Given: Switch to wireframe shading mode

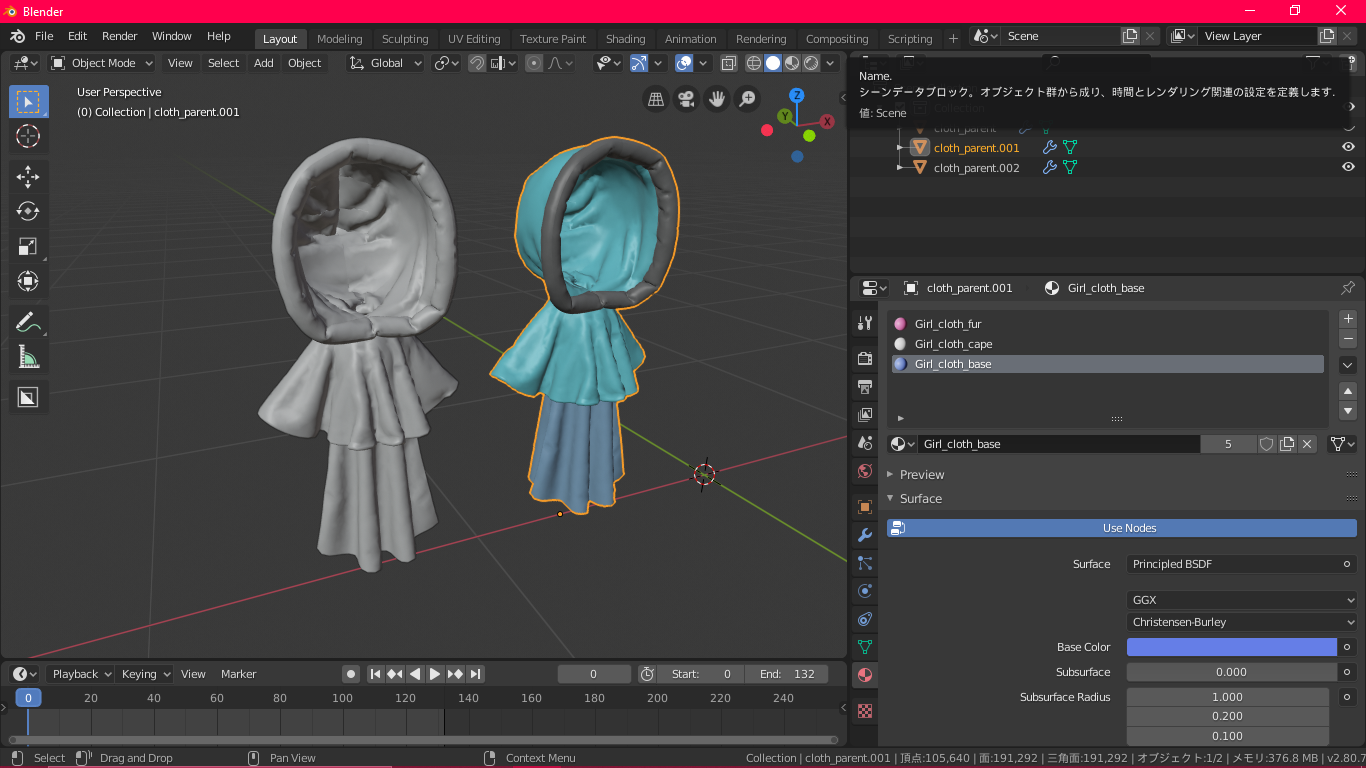Looking at the screenshot, I should (754, 63).
